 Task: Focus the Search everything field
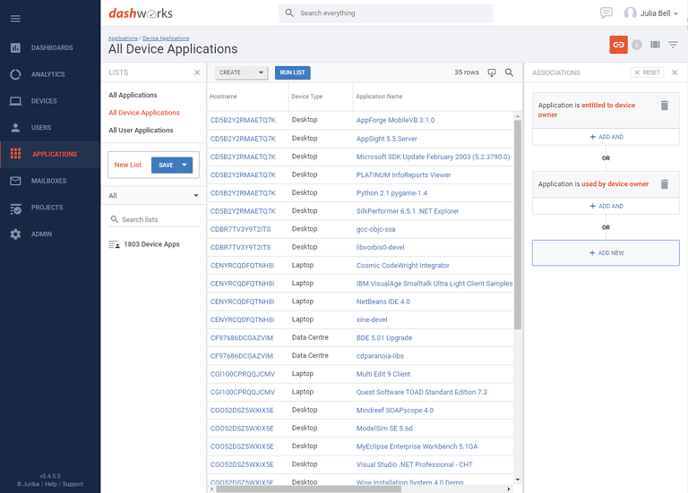(385, 13)
